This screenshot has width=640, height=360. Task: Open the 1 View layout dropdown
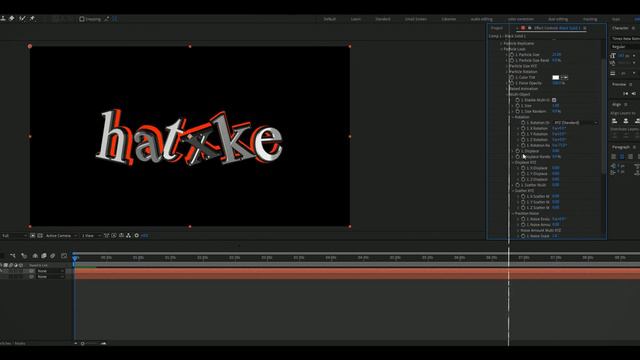pos(91,236)
